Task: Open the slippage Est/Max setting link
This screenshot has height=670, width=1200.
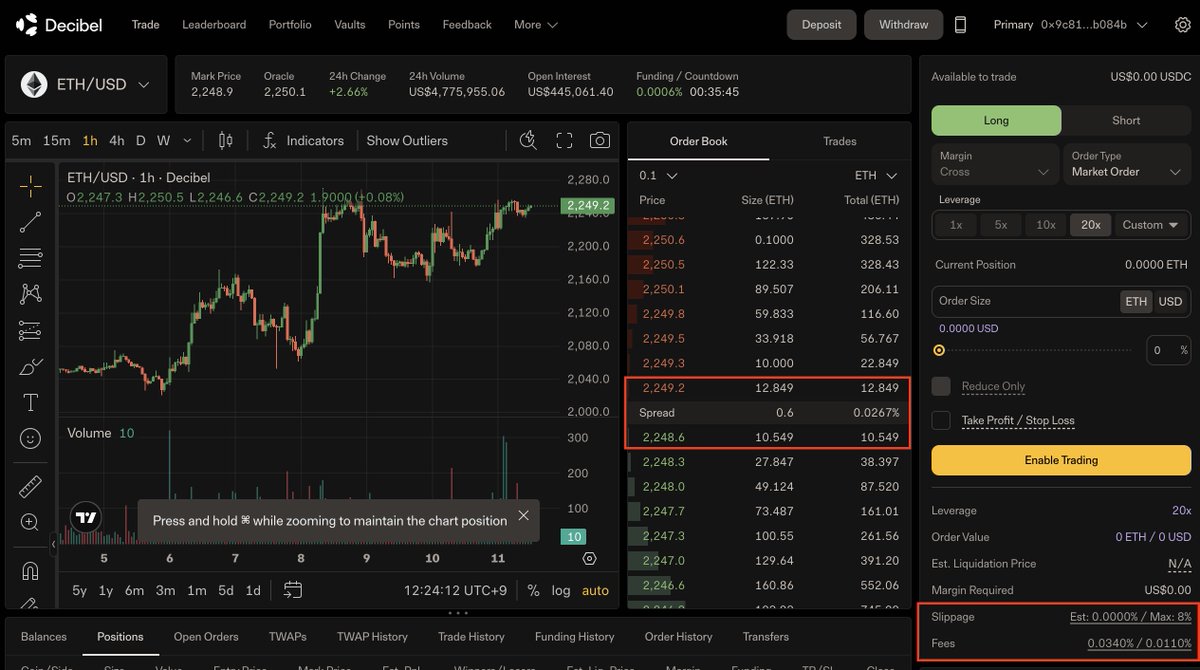Action: 1131,617
